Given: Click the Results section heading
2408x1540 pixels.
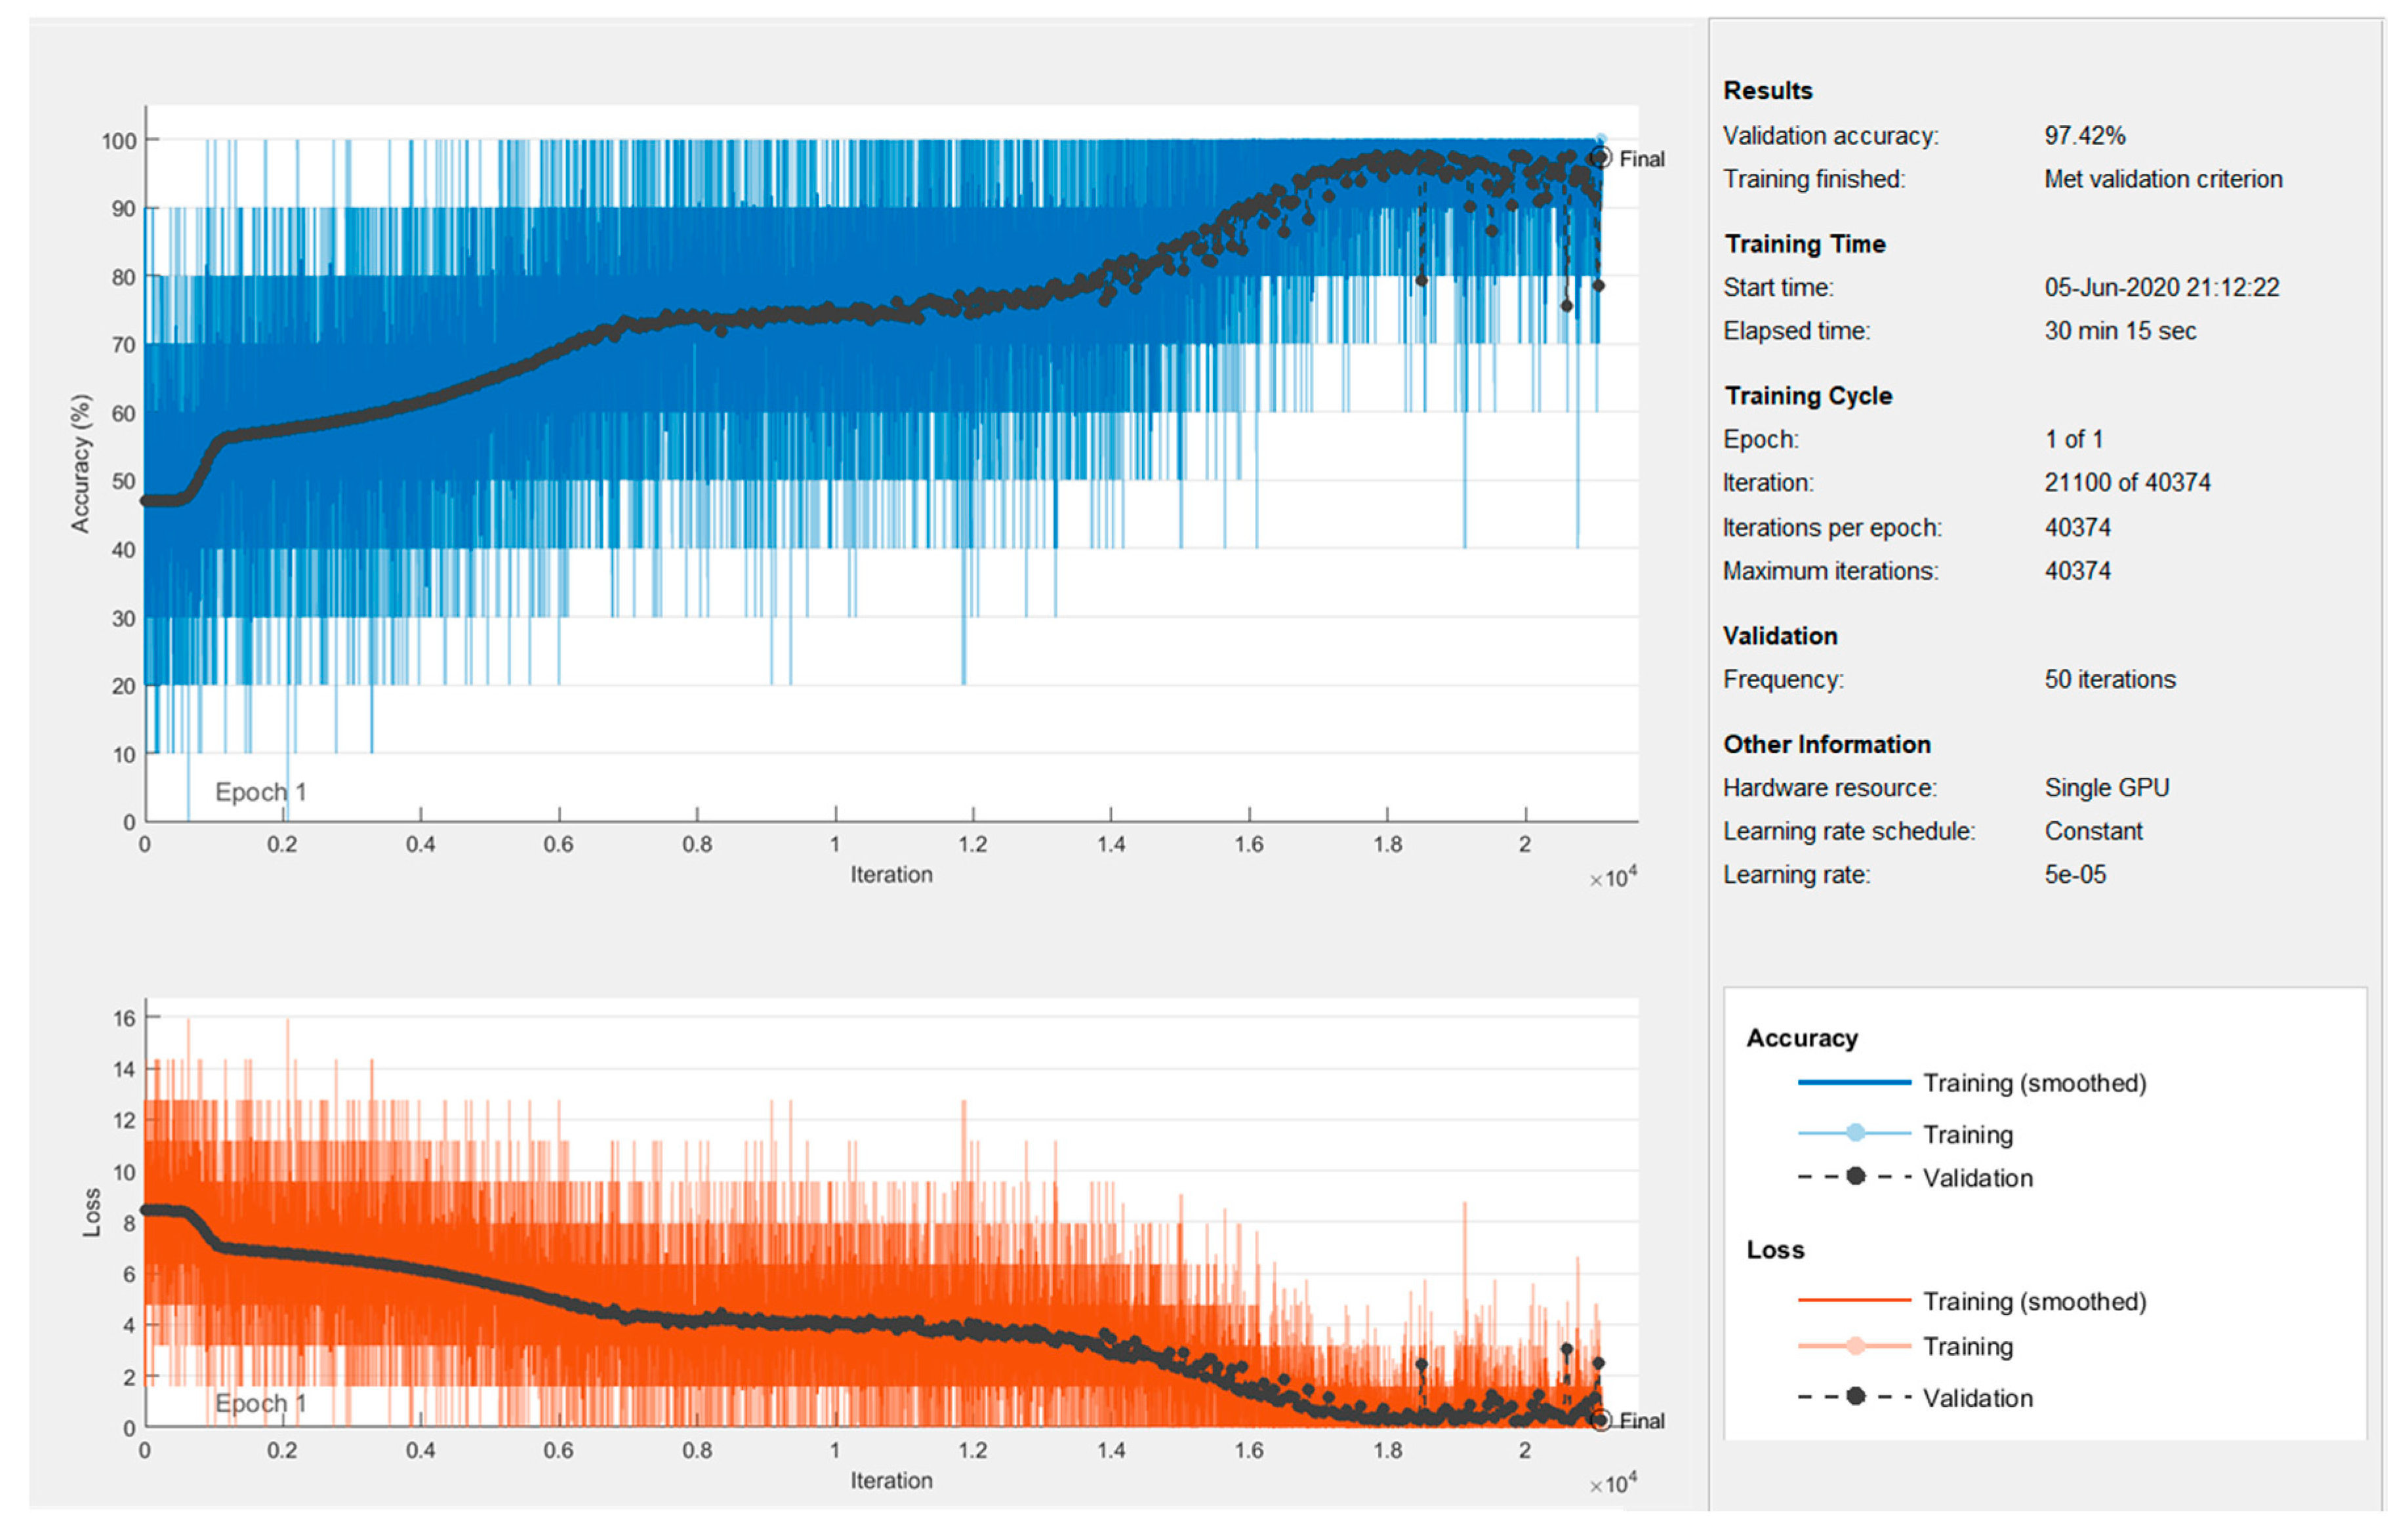Looking at the screenshot, I should (x=1767, y=90).
